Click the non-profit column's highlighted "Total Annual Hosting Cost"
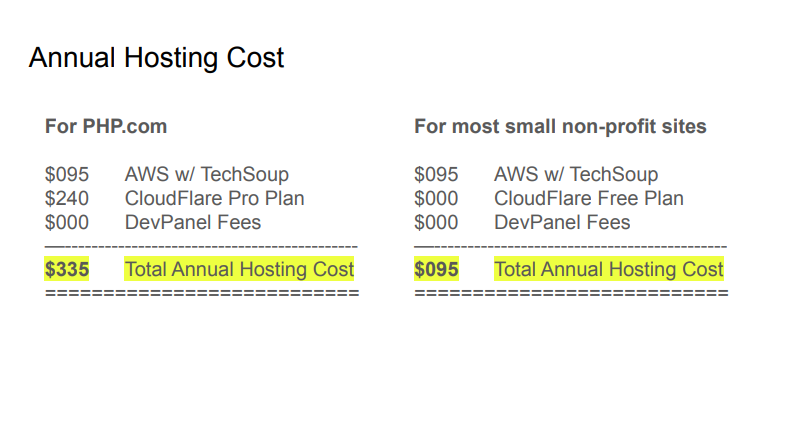 608,269
